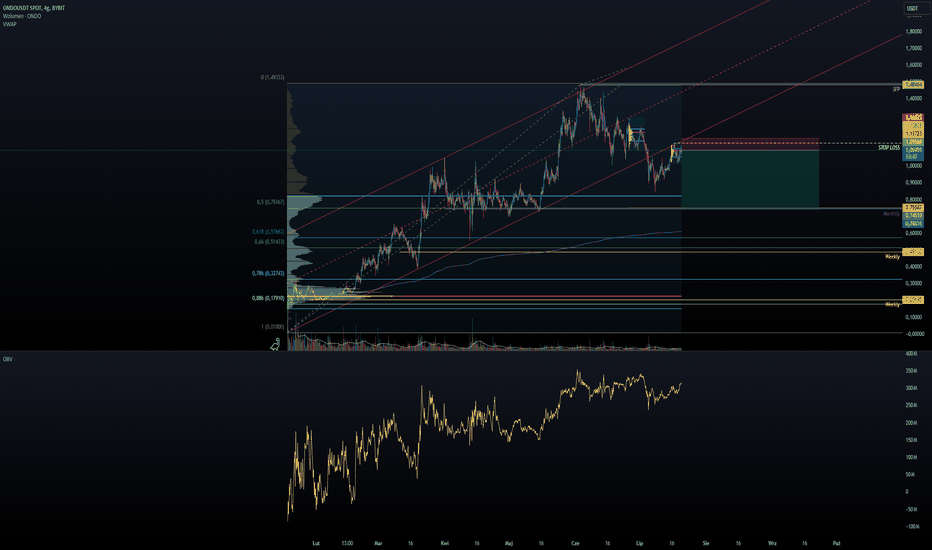Select the VWAP indicator label

point(10,24)
